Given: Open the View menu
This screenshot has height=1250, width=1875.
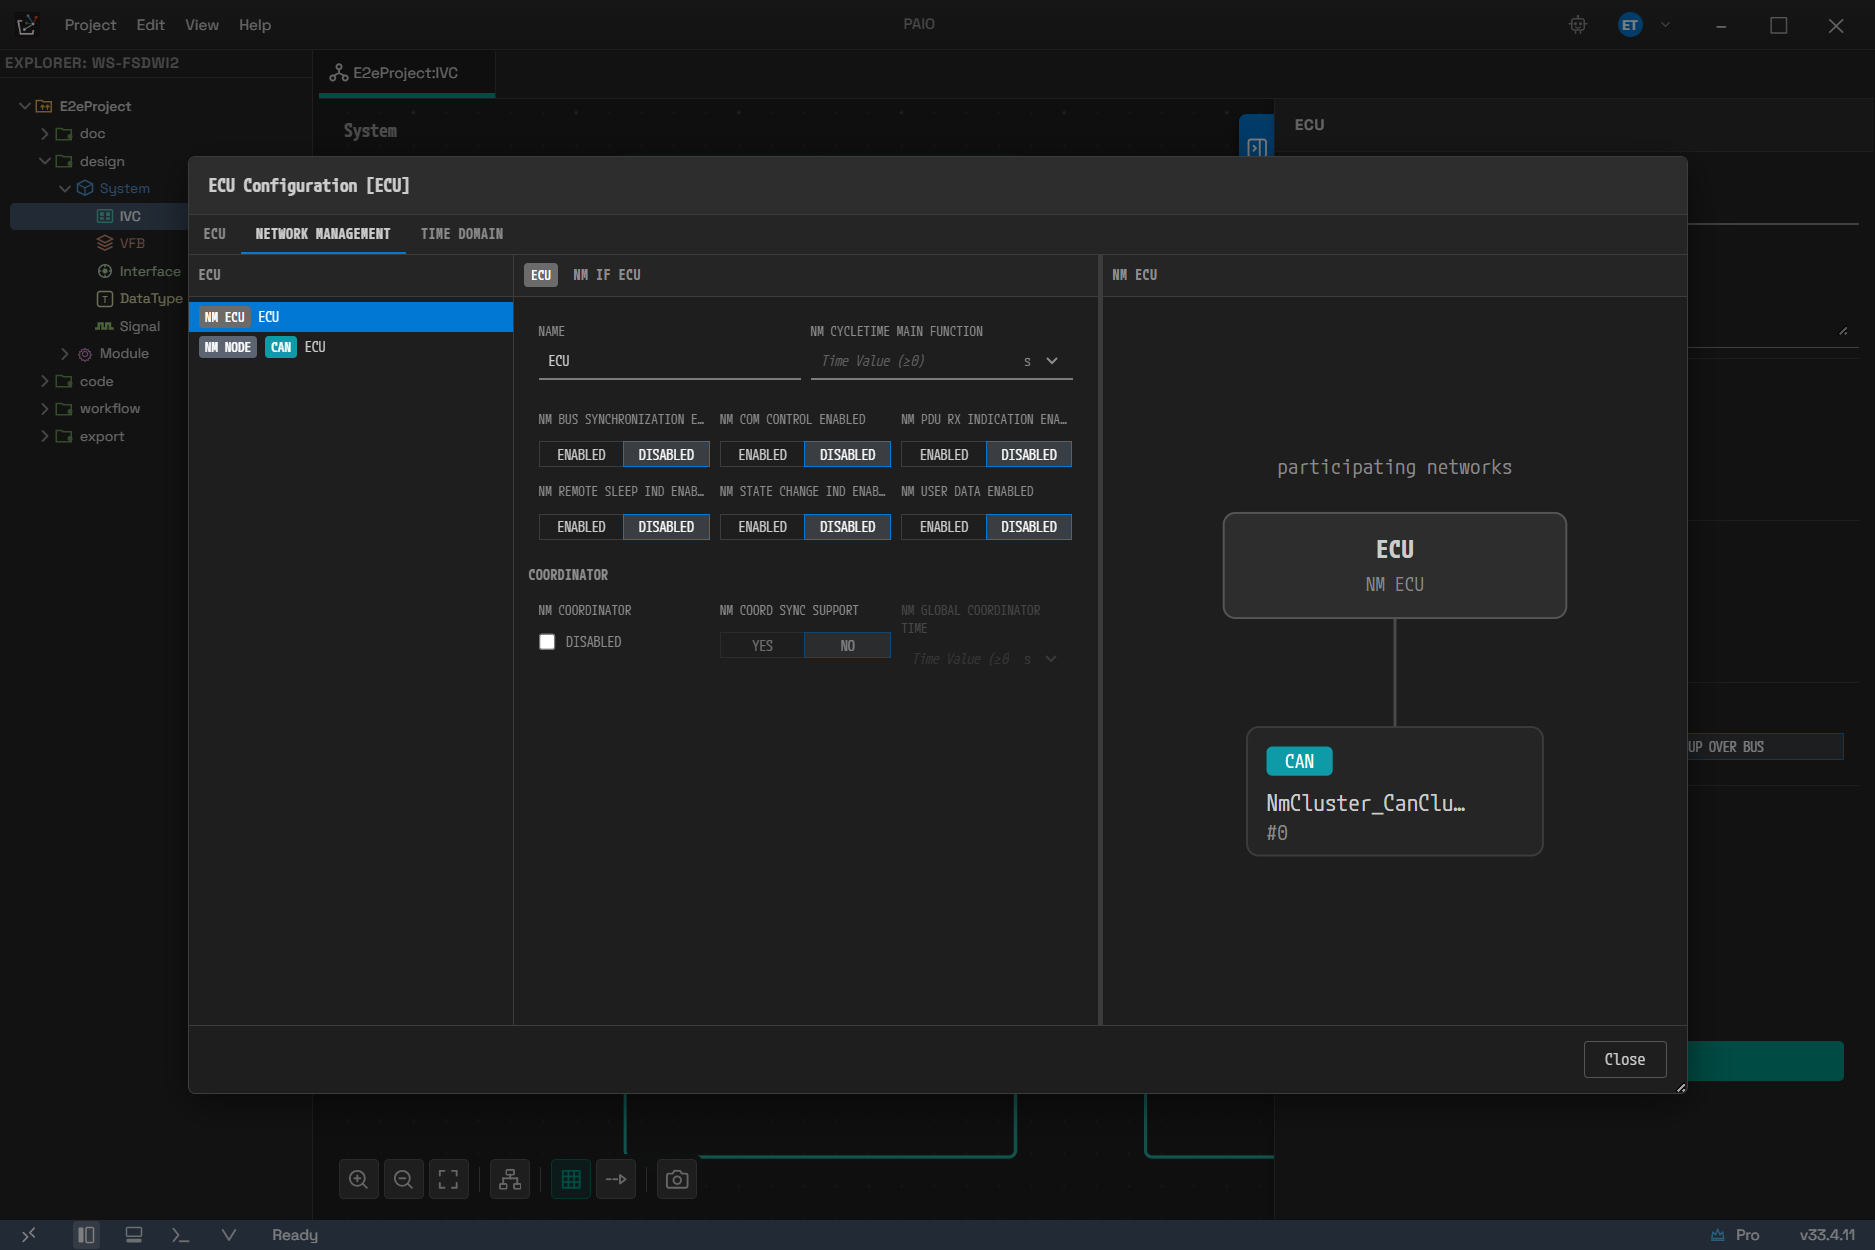Looking at the screenshot, I should pyautogui.click(x=201, y=25).
